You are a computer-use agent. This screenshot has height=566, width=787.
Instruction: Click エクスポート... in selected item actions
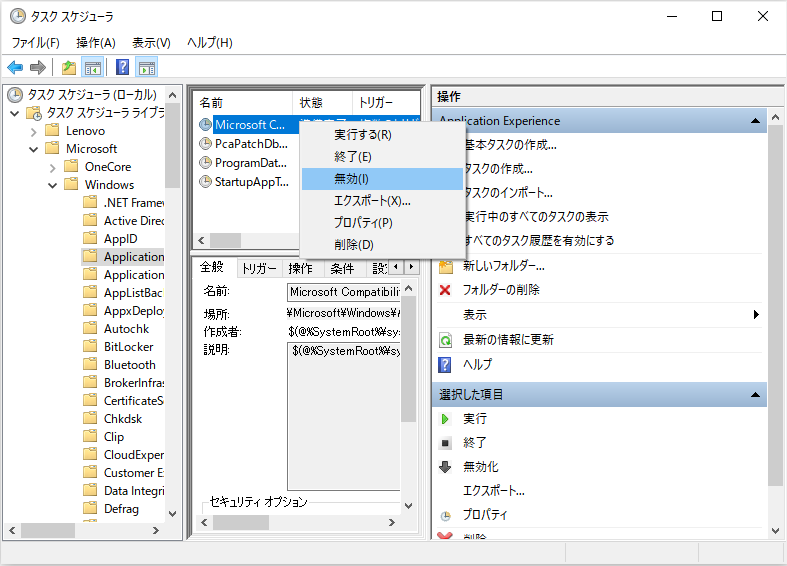click(493, 491)
